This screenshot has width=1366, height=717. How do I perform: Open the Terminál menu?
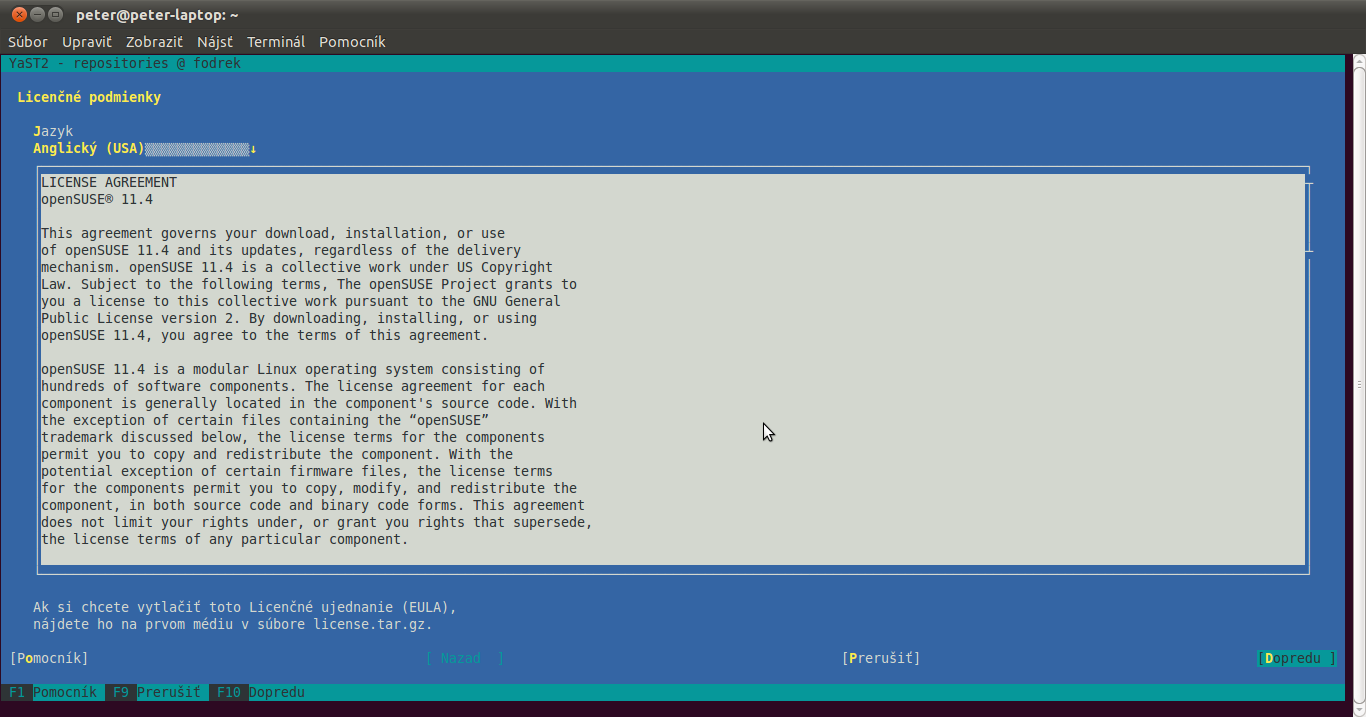tap(276, 42)
